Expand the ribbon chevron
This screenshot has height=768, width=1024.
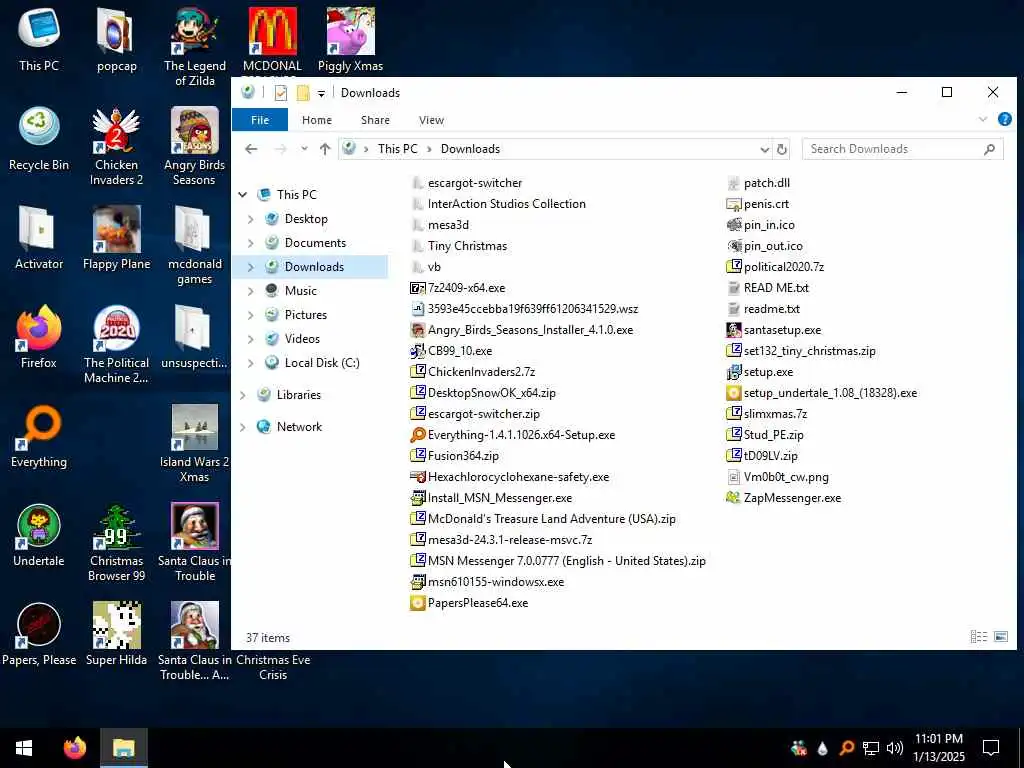pos(982,120)
